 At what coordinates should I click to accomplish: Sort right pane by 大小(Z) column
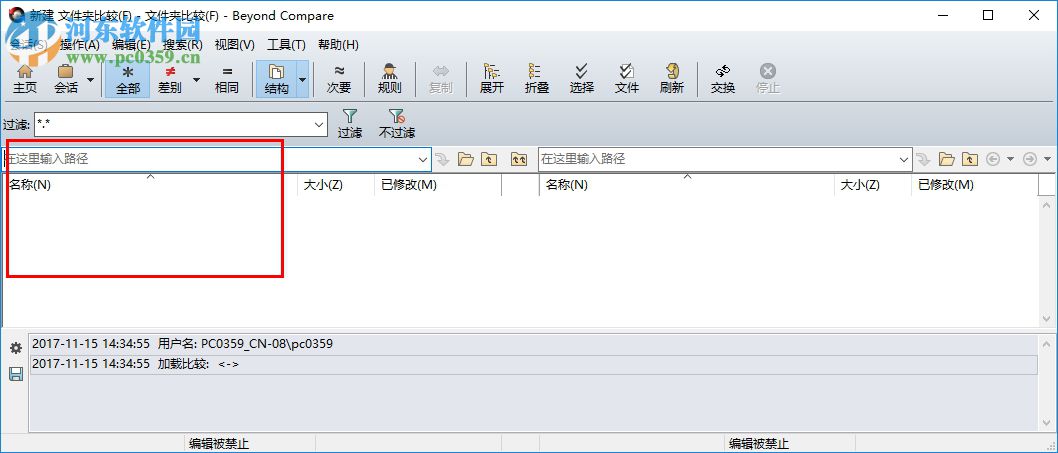click(873, 185)
